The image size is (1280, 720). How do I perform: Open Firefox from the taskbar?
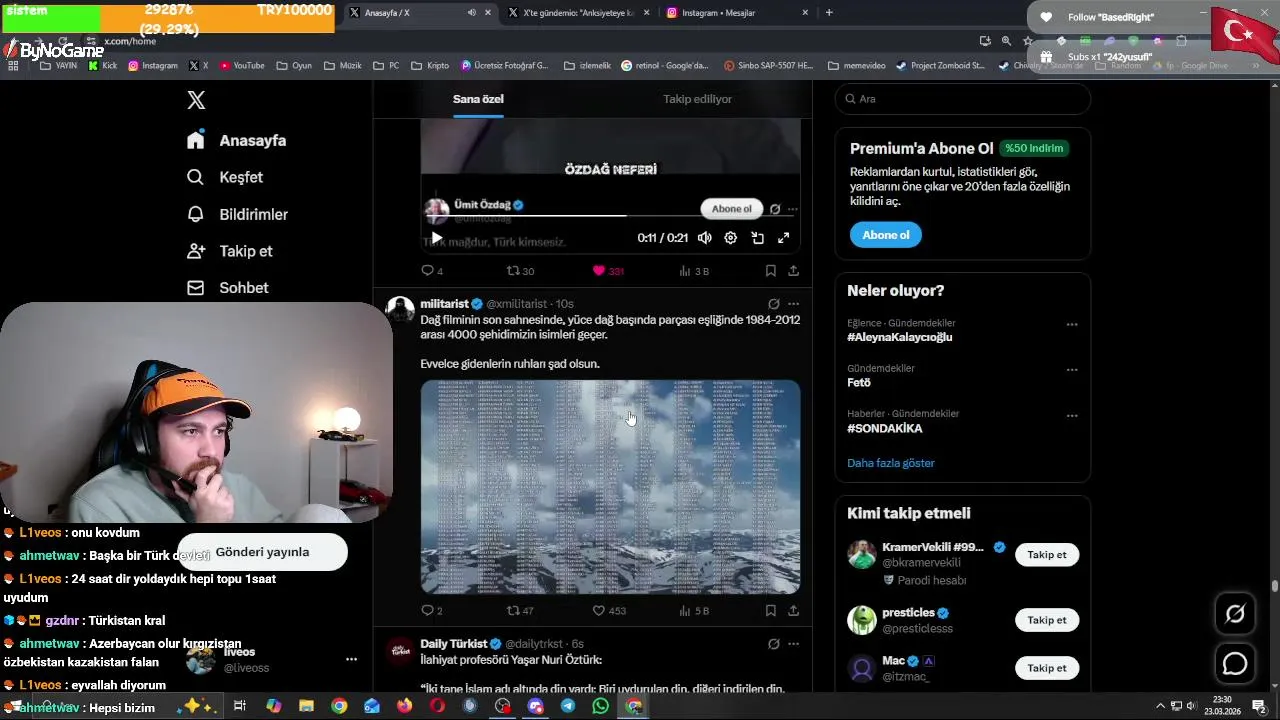coord(404,706)
